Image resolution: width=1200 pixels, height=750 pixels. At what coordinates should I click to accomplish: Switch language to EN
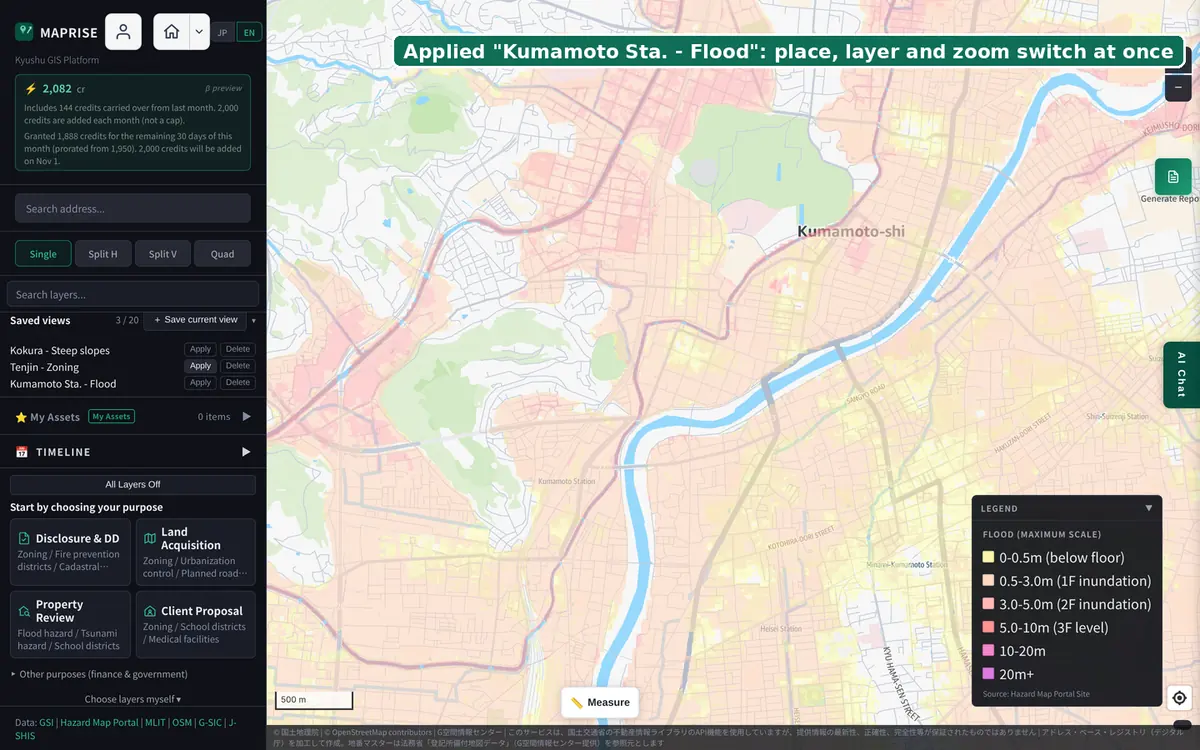tap(249, 32)
